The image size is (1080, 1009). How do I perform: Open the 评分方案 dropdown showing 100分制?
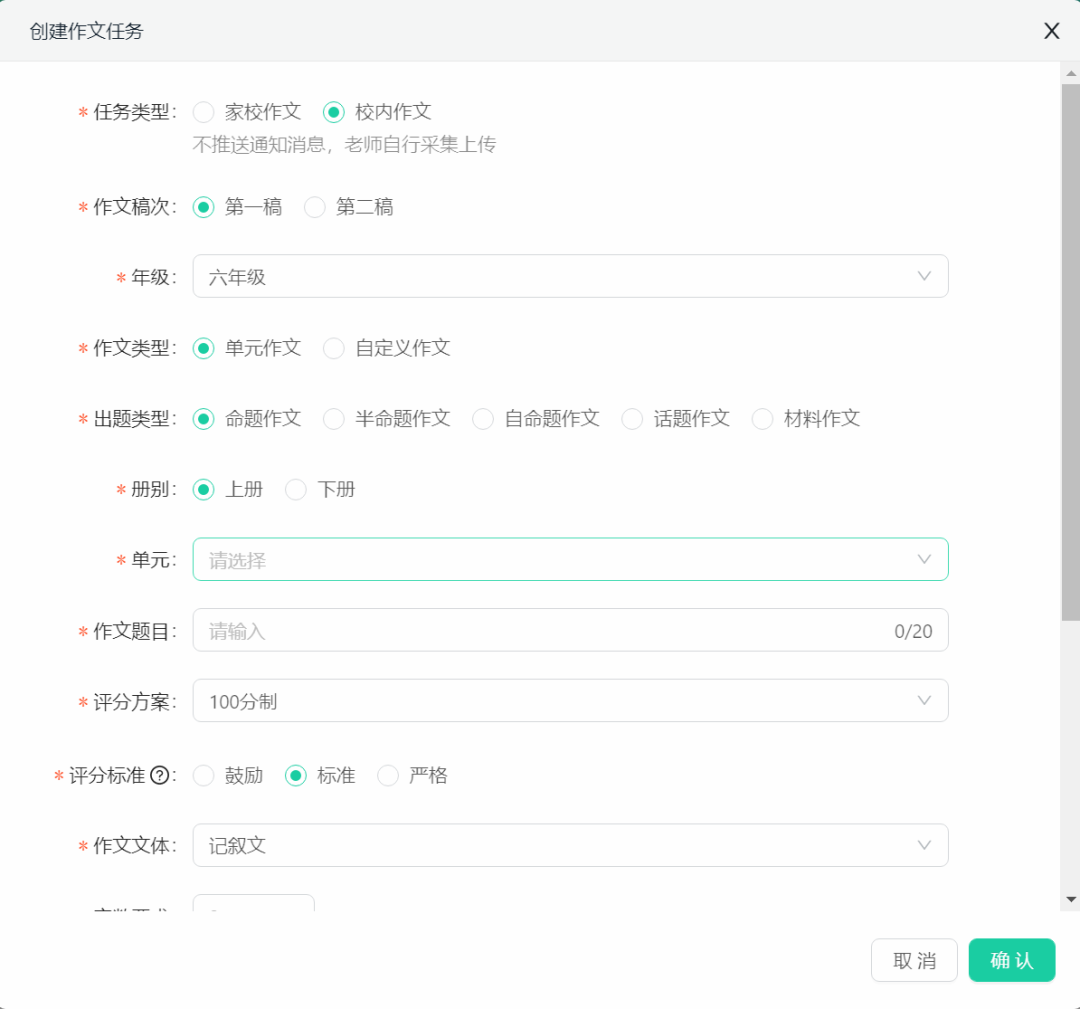(570, 700)
